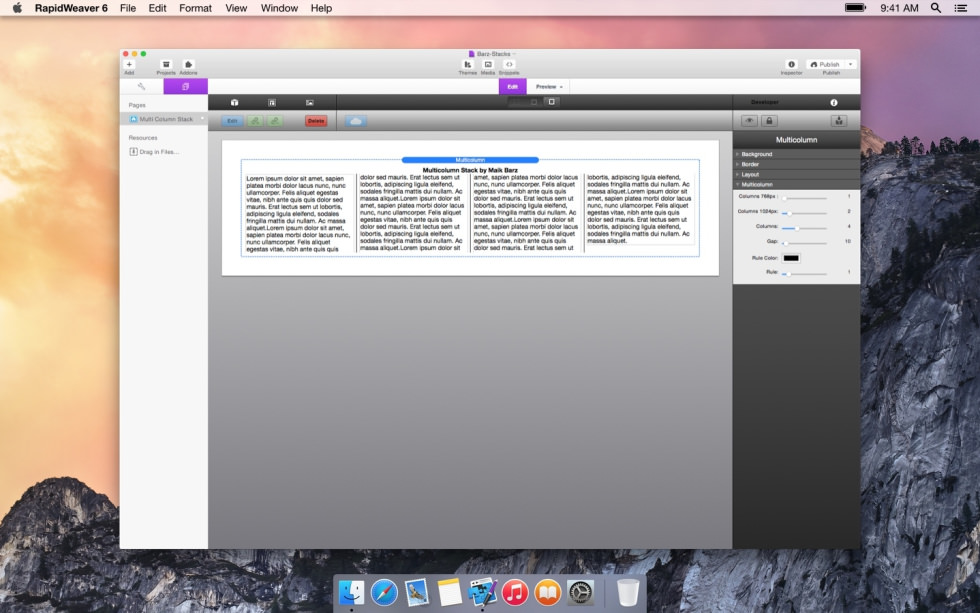Image resolution: width=980 pixels, height=613 pixels.
Task: Open the Format menu
Action: coord(195,8)
